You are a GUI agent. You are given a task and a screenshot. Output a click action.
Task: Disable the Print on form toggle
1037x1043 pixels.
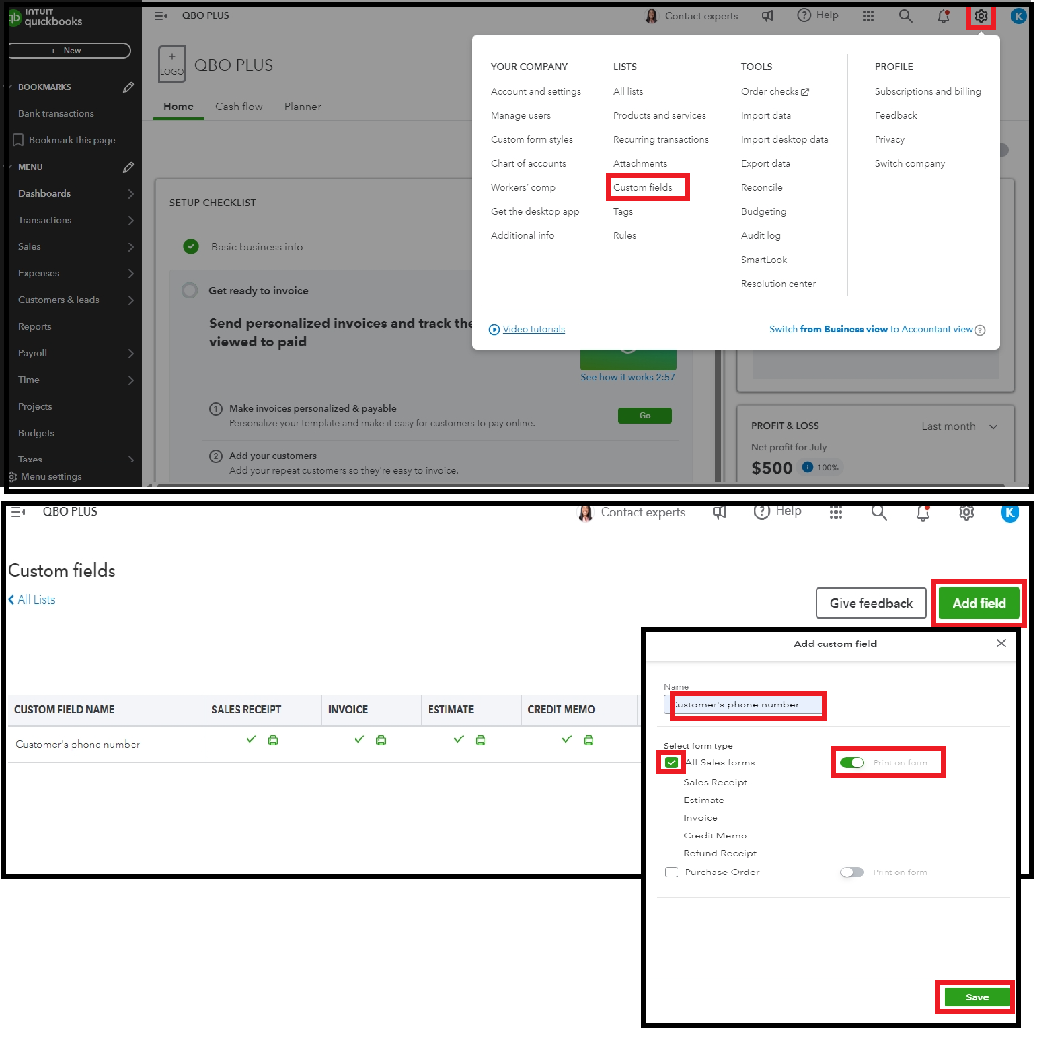click(x=851, y=762)
